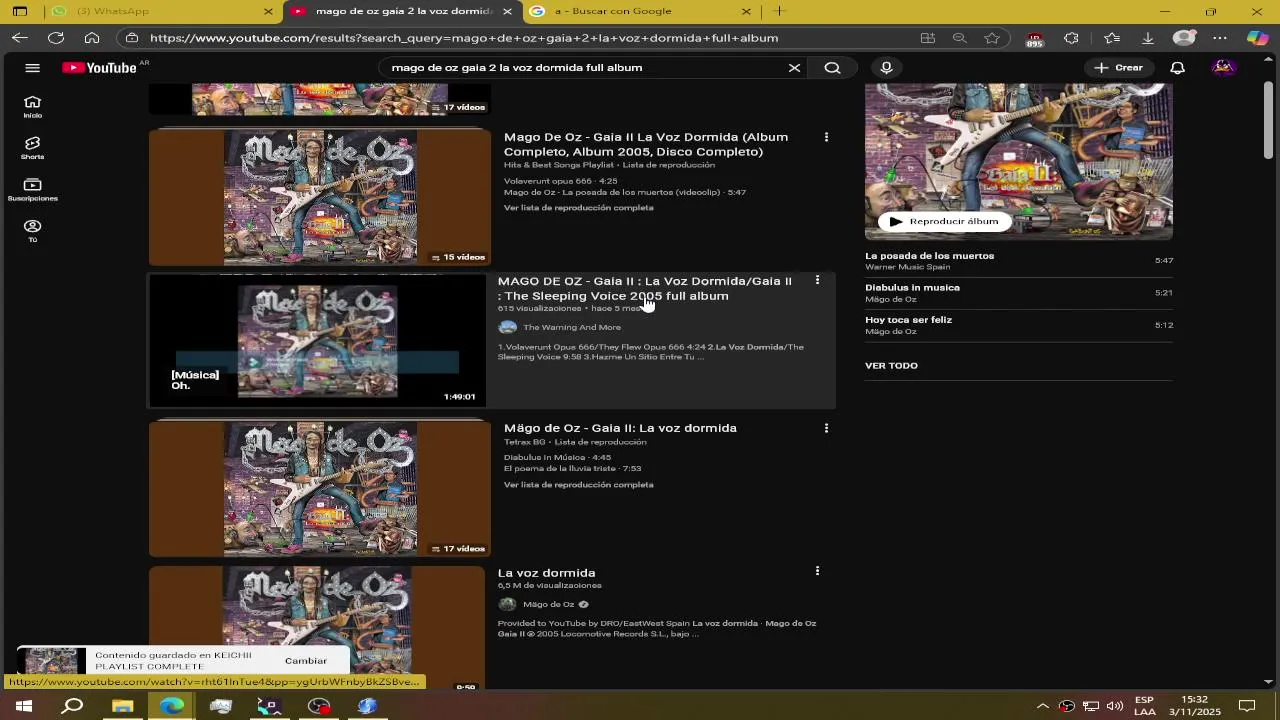This screenshot has height=720, width=1280.
Task: Open options for Mägo de Oz La voz dormida playlist
Action: (826, 428)
